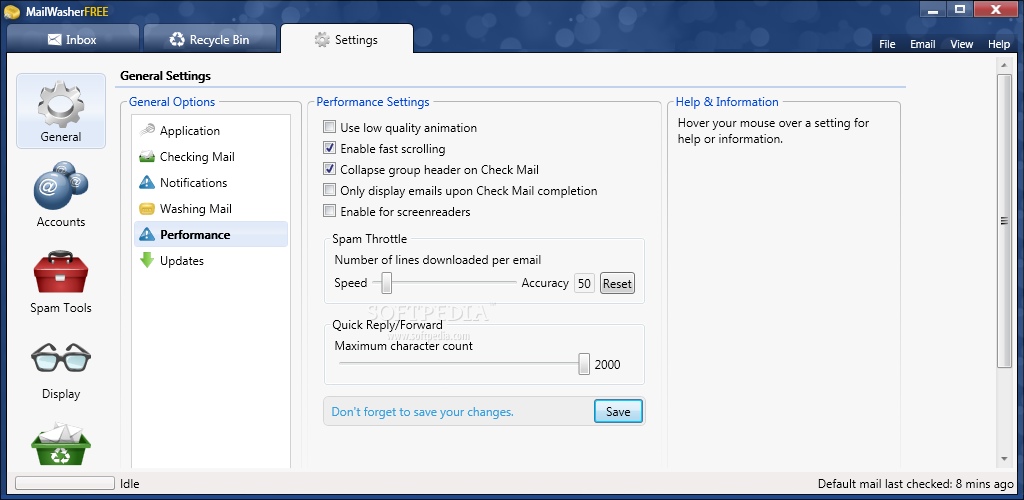Click the vertical scrollbar thumb
Screen dimensions: 1024x500
[x=1004, y=221]
